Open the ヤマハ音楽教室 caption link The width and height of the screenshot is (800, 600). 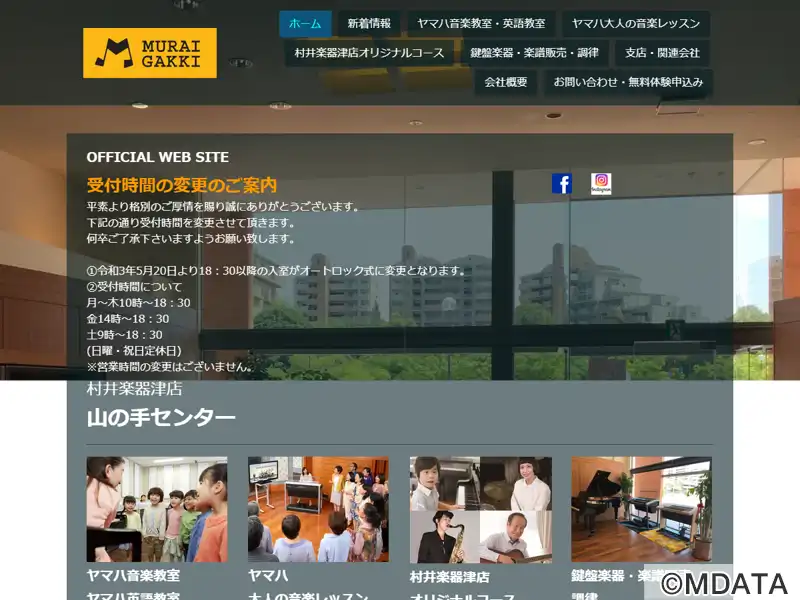pyautogui.click(x=133, y=576)
